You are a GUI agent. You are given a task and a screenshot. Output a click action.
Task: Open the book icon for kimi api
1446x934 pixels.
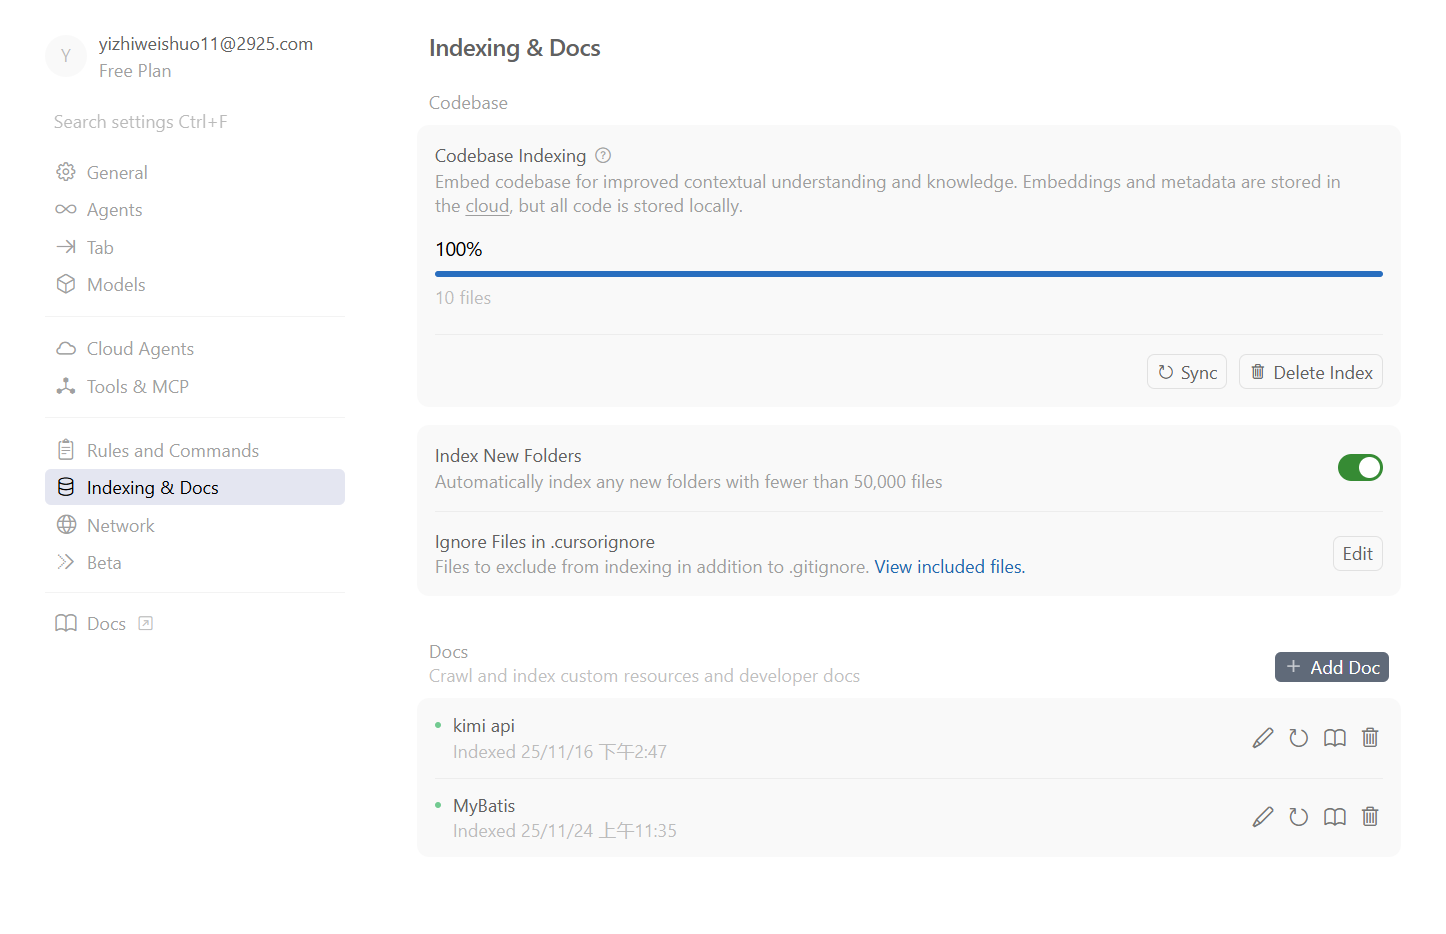pos(1335,738)
